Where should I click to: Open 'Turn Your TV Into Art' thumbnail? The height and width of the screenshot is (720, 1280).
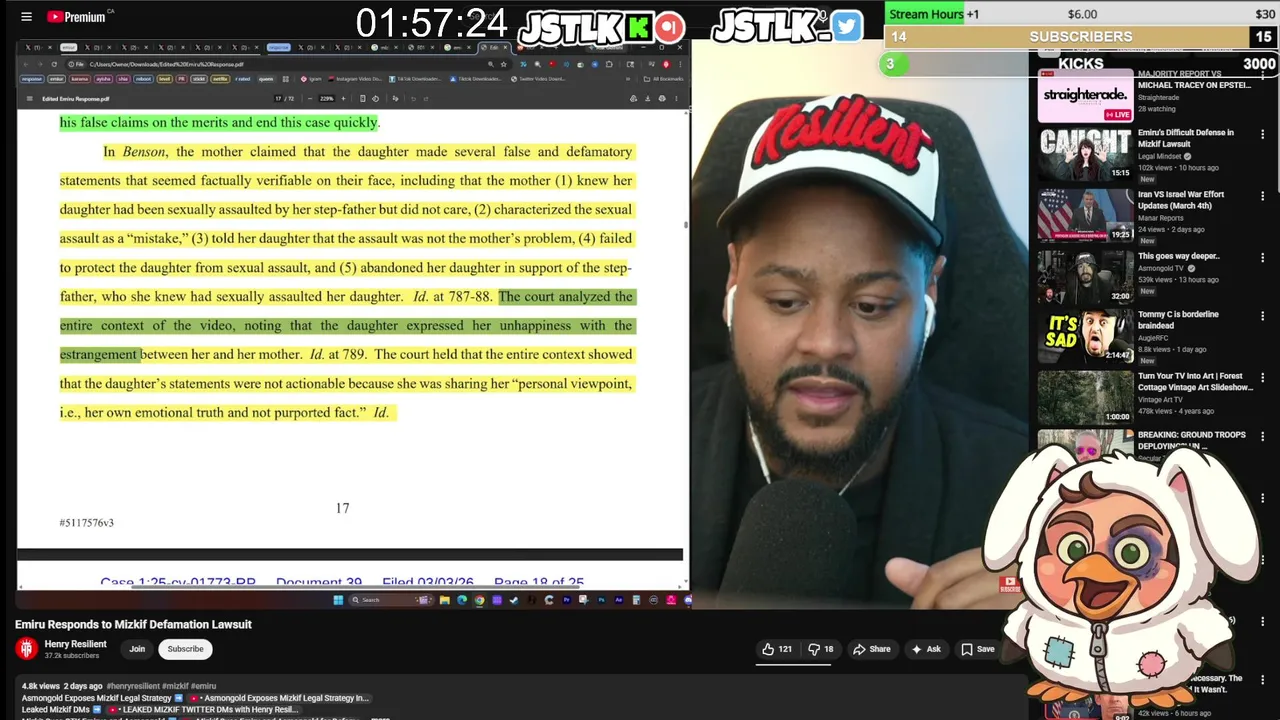(1085, 397)
